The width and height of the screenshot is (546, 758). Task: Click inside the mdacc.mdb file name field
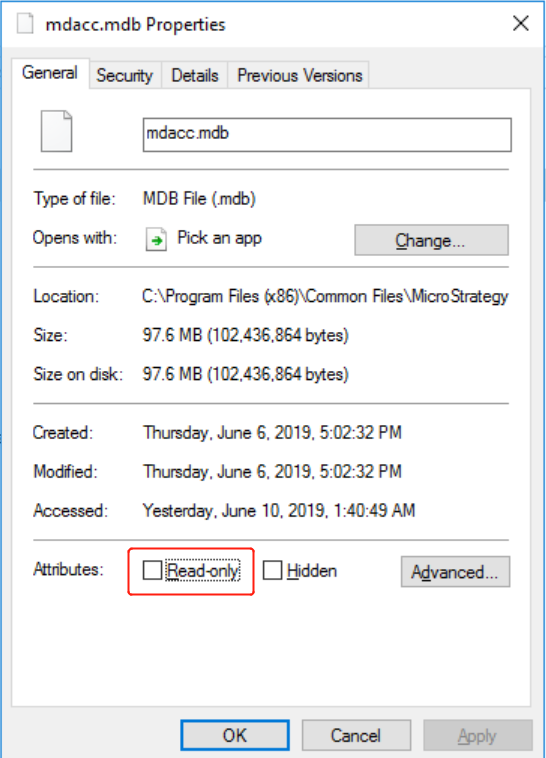[x=327, y=135]
